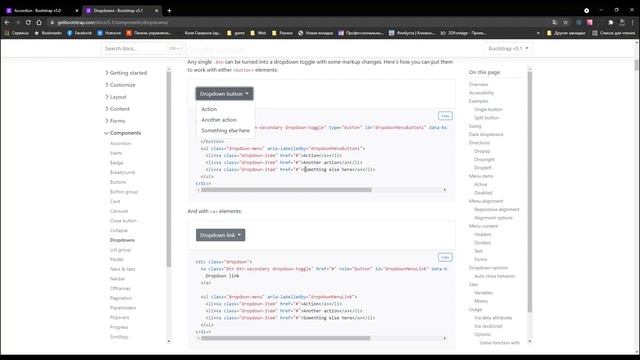Choose Something else here menu item

226,130
